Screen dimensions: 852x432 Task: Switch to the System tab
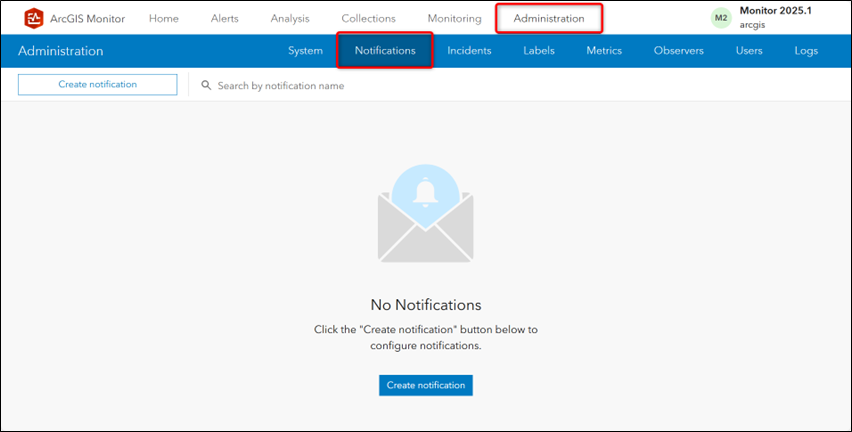[305, 51]
